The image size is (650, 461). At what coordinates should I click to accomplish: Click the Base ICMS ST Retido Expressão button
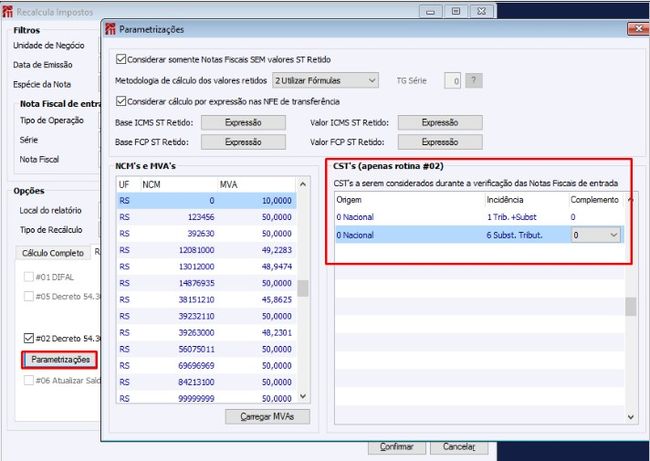coord(243,123)
